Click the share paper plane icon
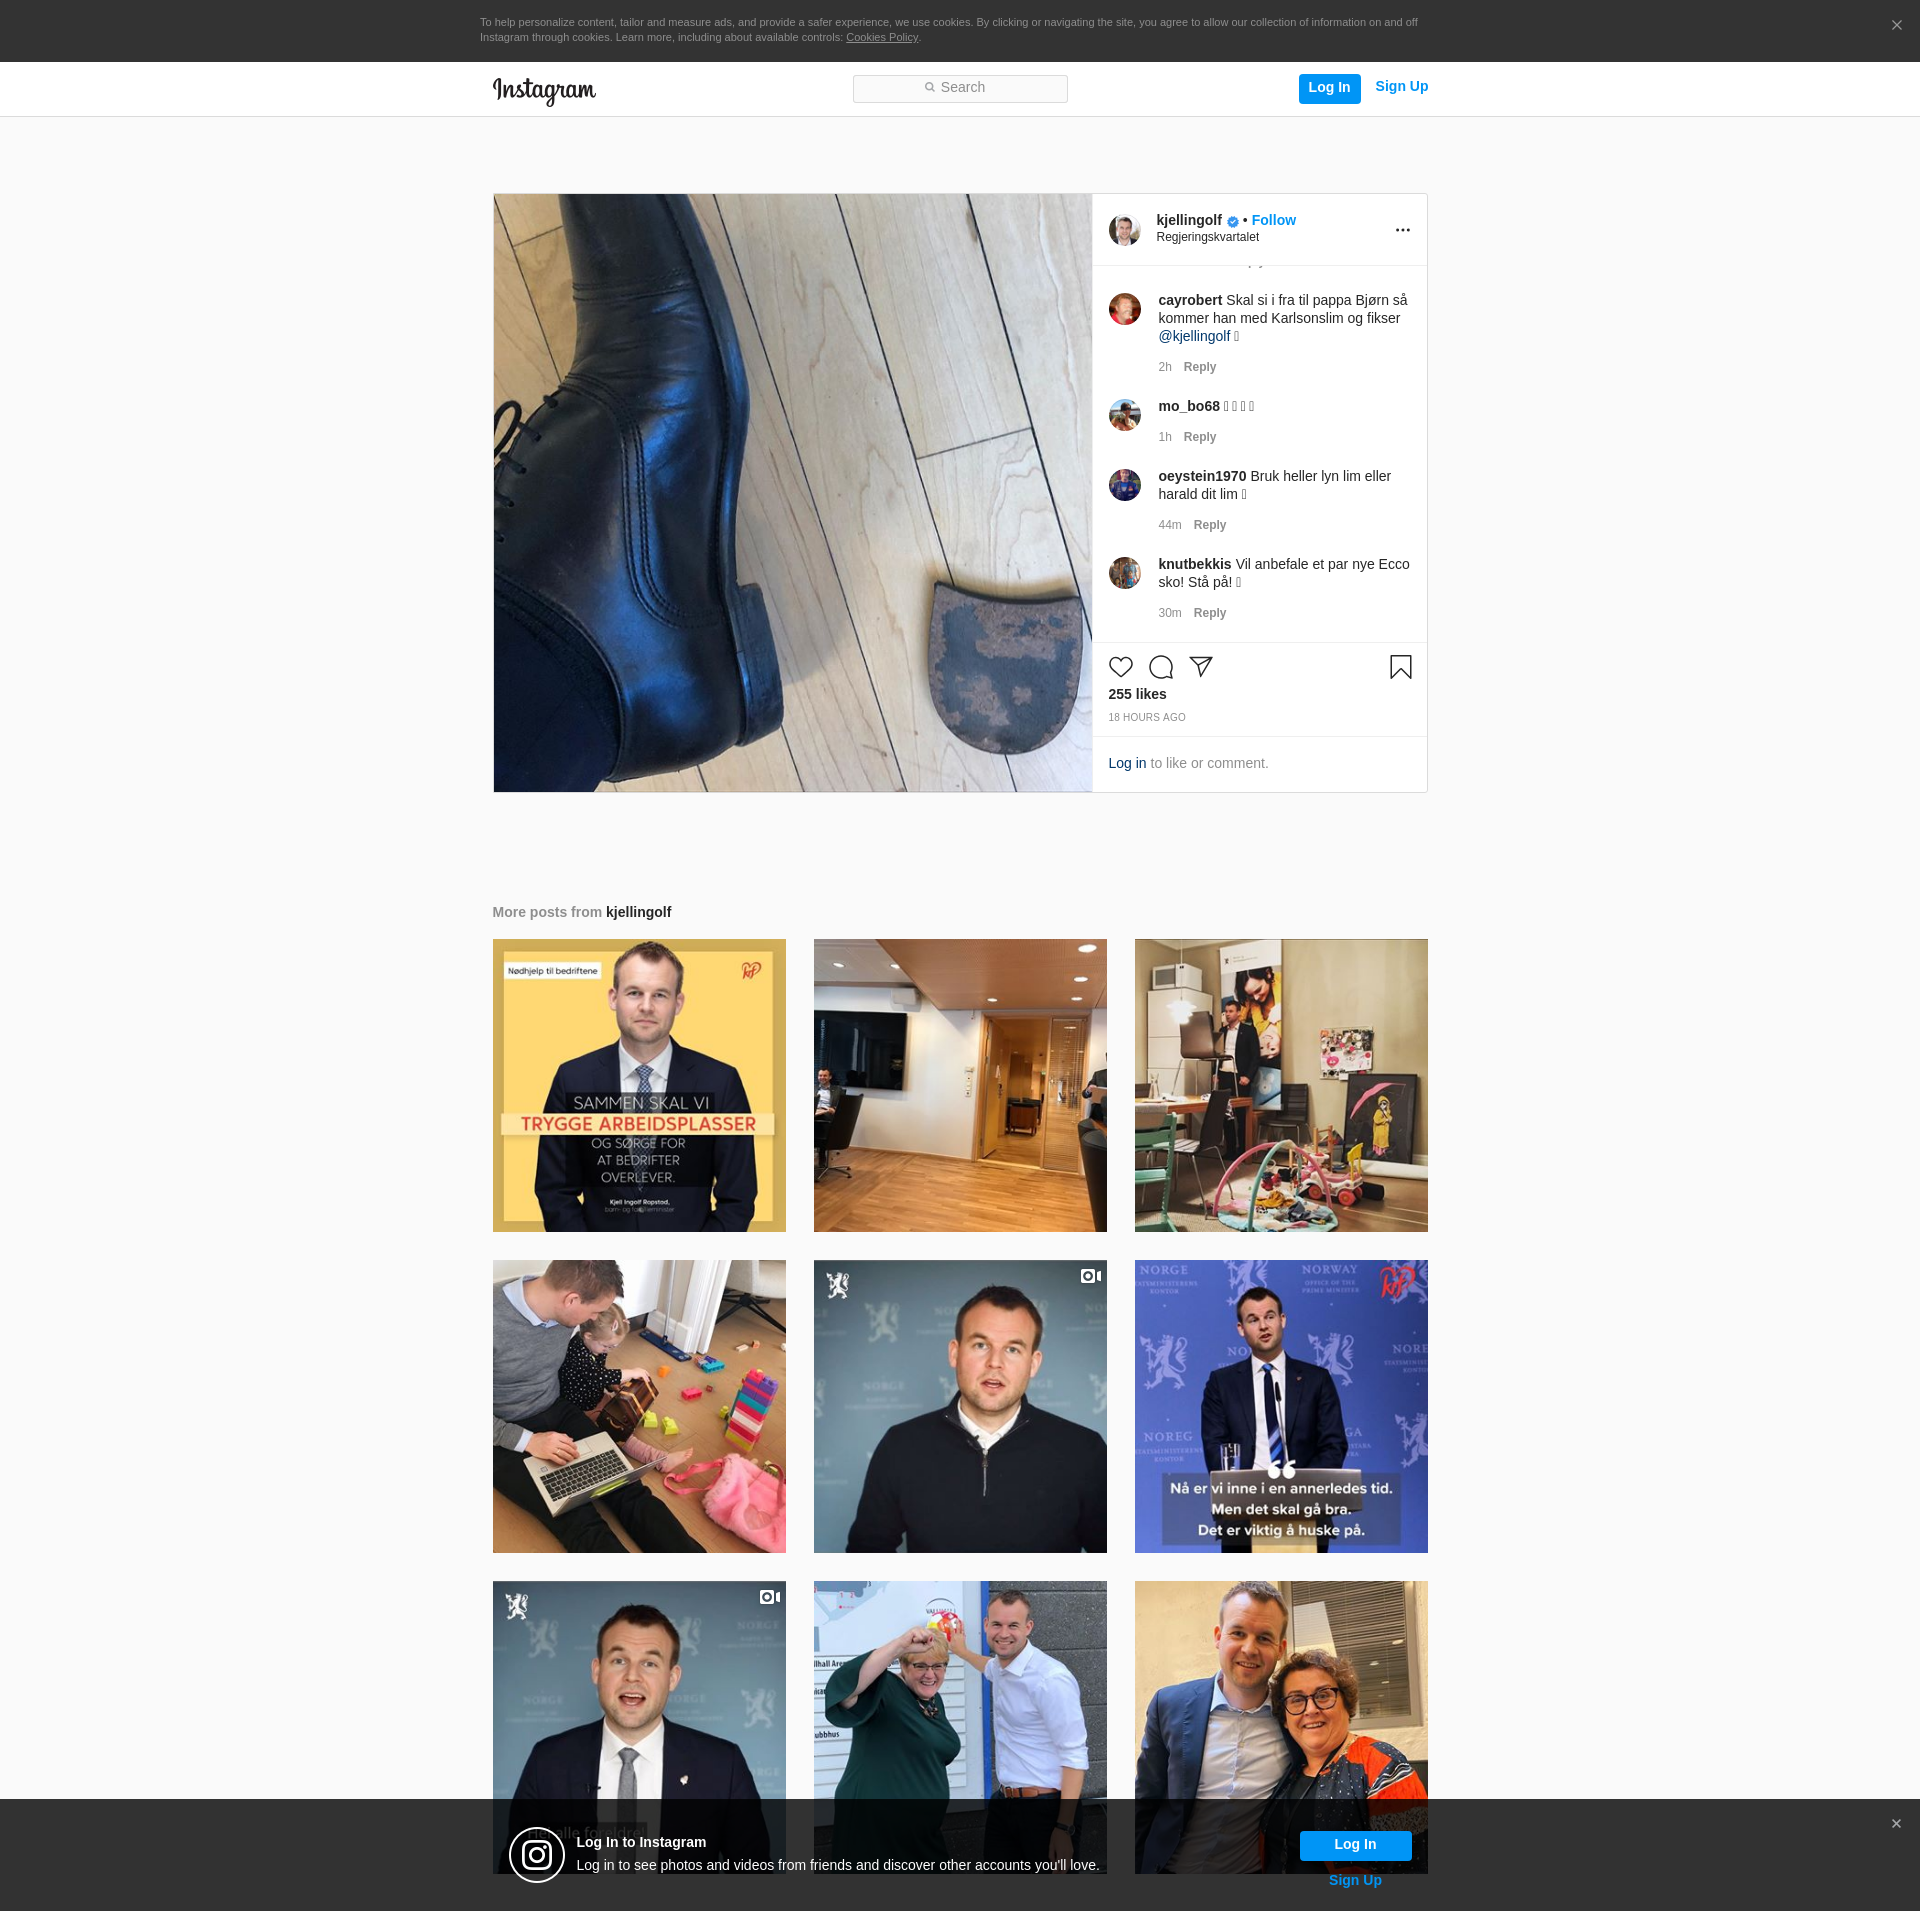 click(1201, 667)
